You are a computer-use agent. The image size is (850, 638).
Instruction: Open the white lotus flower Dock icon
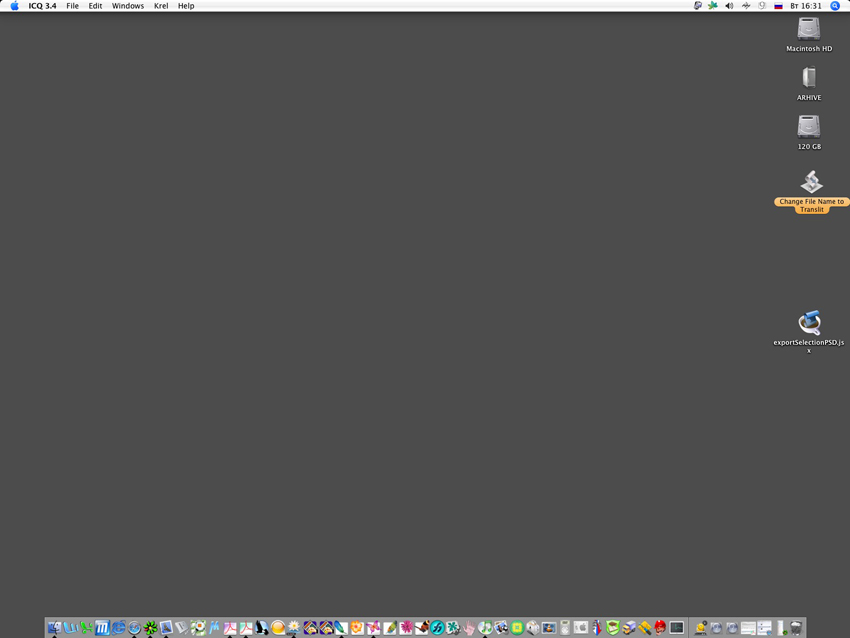(294, 628)
